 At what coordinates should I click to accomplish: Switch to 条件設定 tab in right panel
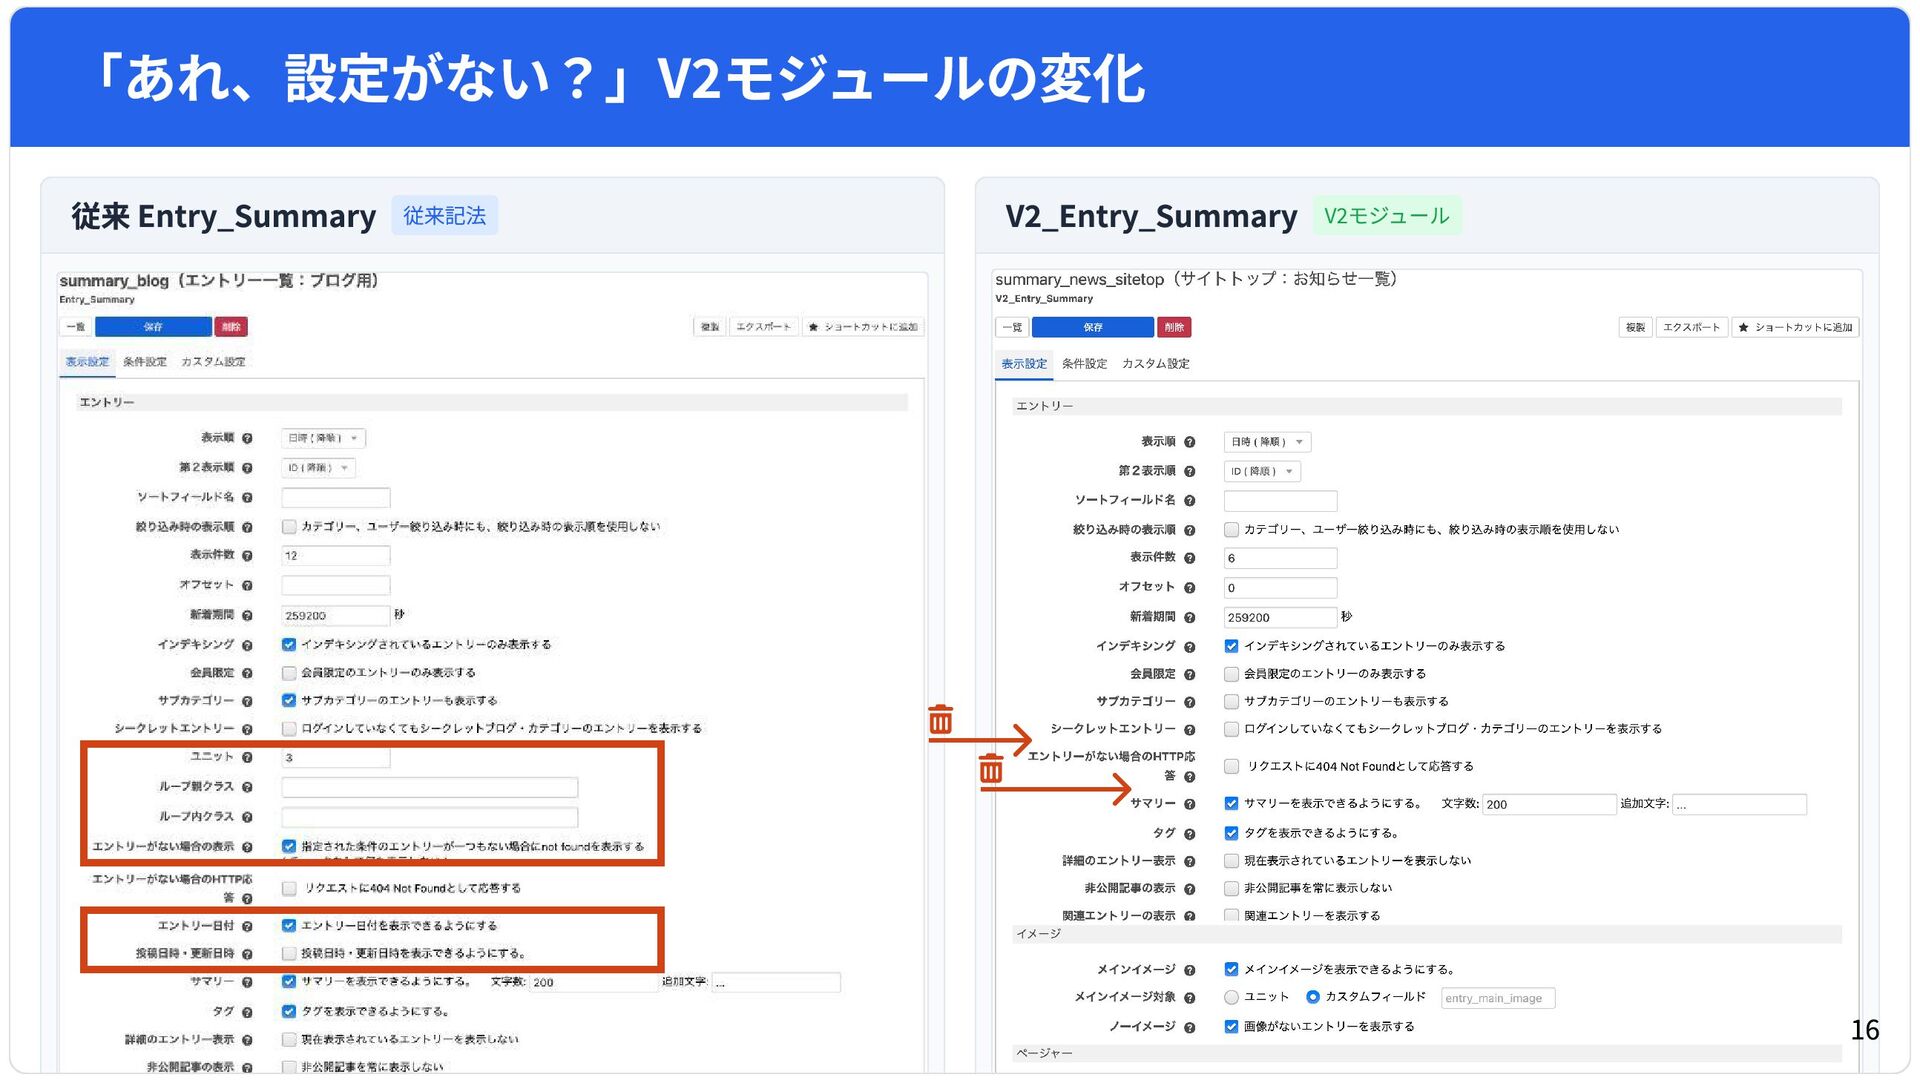point(1084,364)
